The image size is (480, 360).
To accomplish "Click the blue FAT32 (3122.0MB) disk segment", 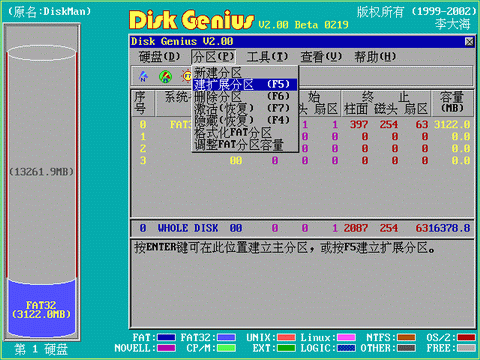I will coord(42,308).
